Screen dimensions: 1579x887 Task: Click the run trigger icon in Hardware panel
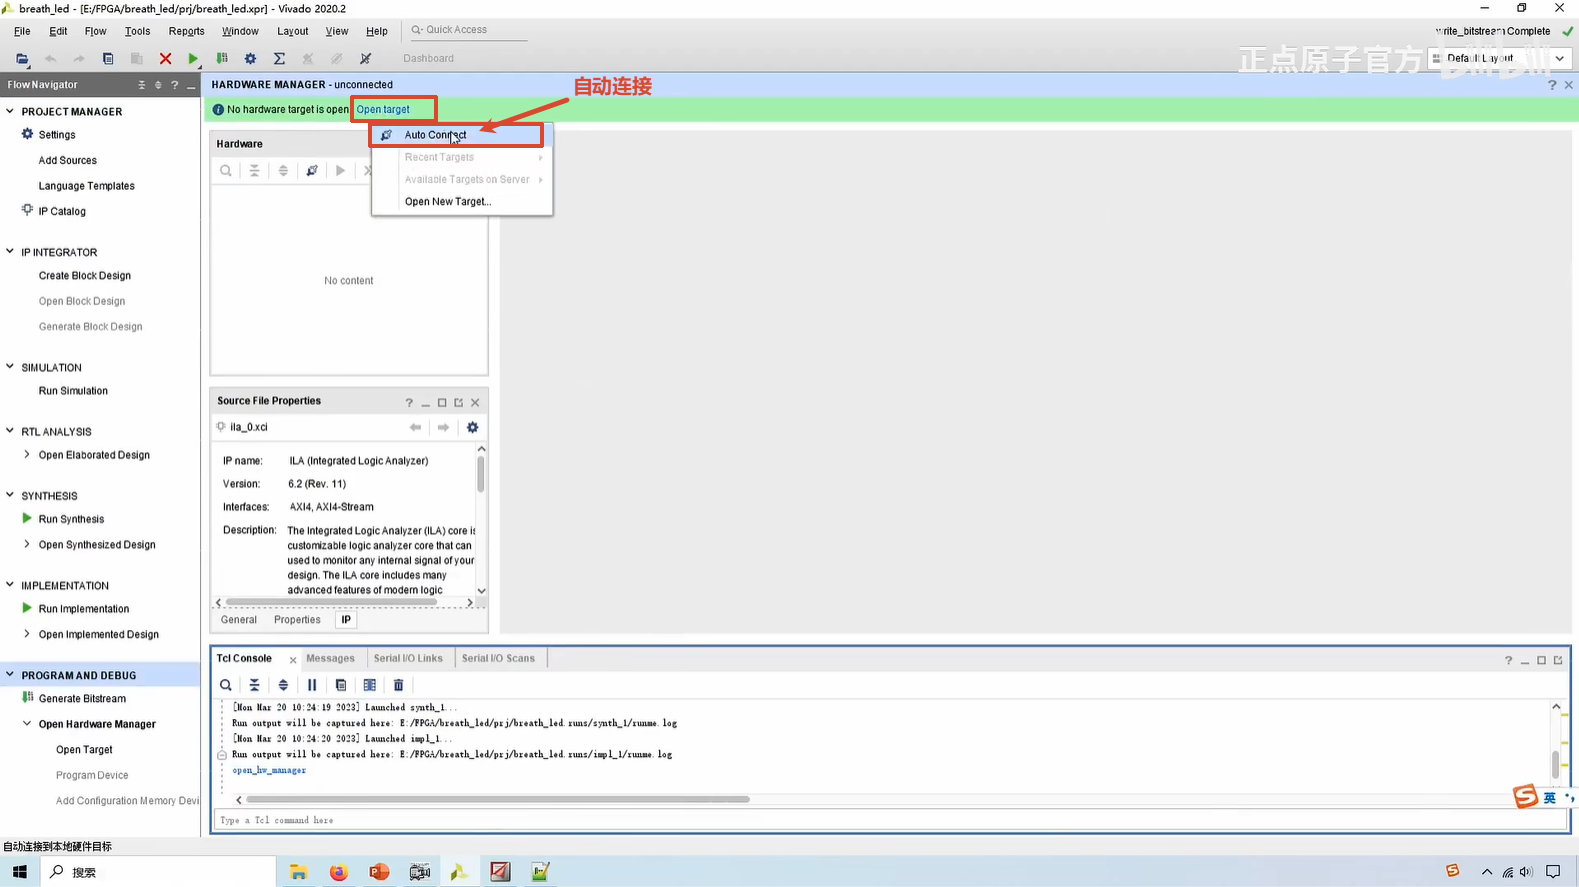340,171
